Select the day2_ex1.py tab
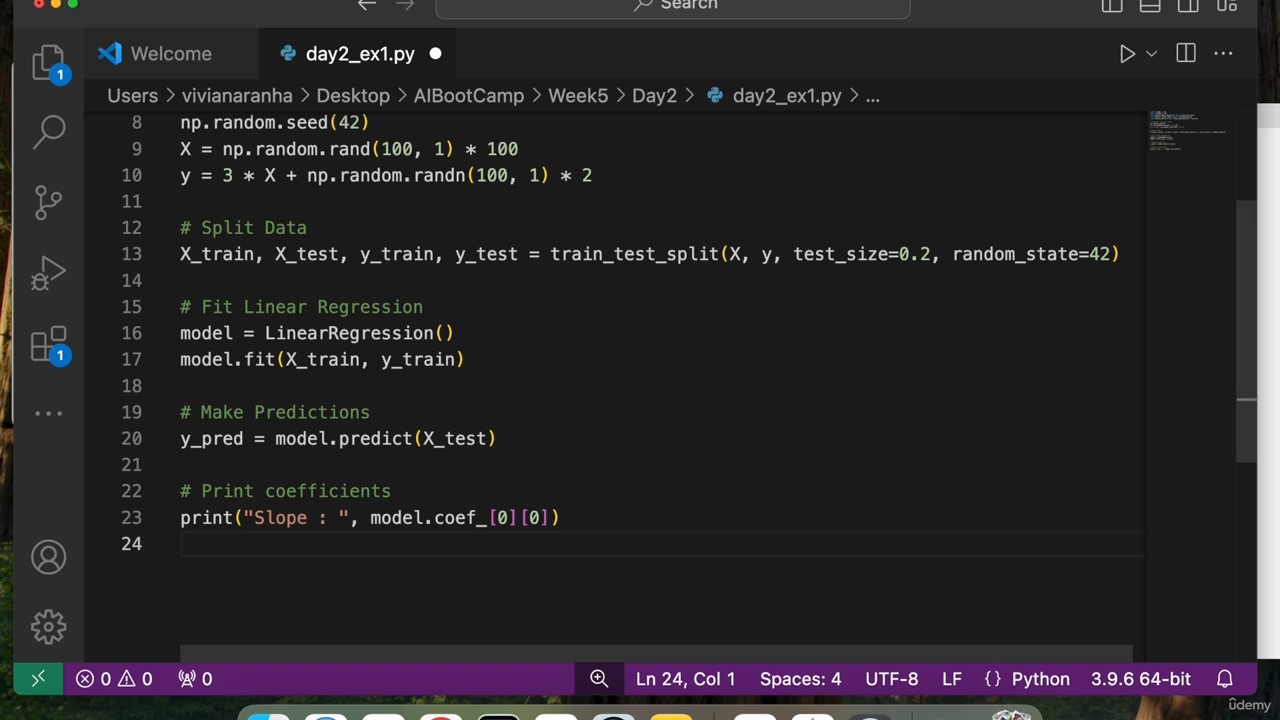The width and height of the screenshot is (1280, 720). (359, 54)
